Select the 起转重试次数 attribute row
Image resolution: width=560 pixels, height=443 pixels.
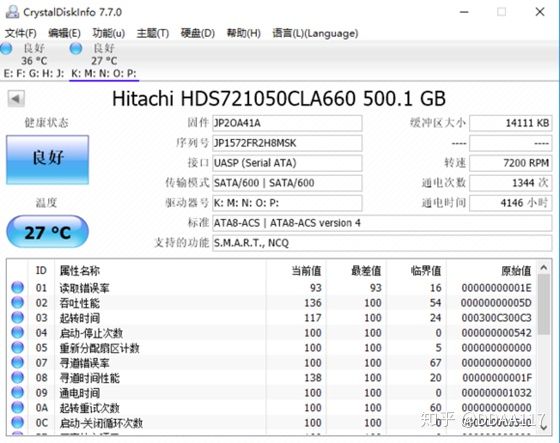pyautogui.click(x=271, y=408)
